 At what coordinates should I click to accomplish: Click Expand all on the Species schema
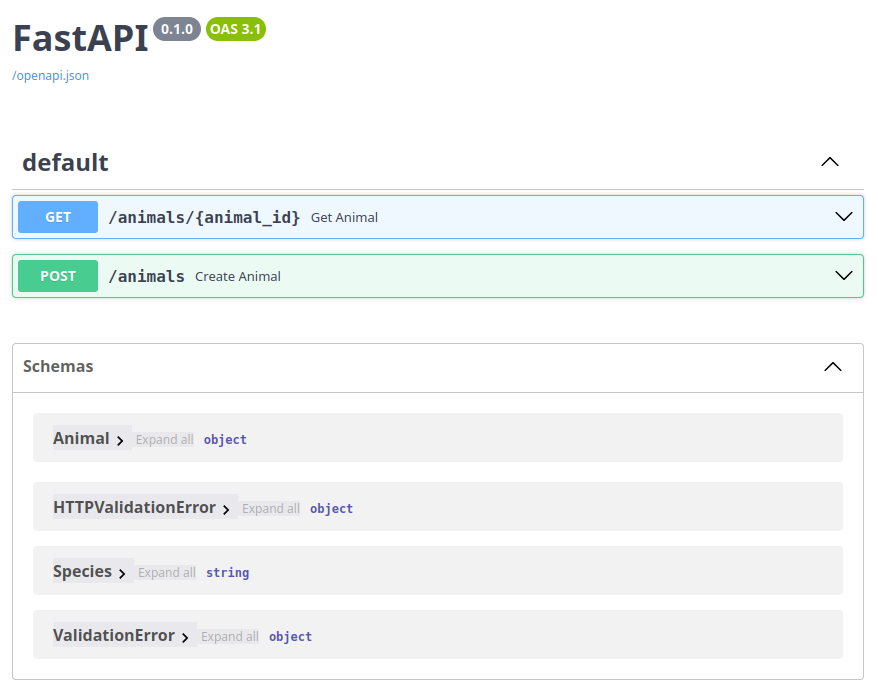coord(166,572)
